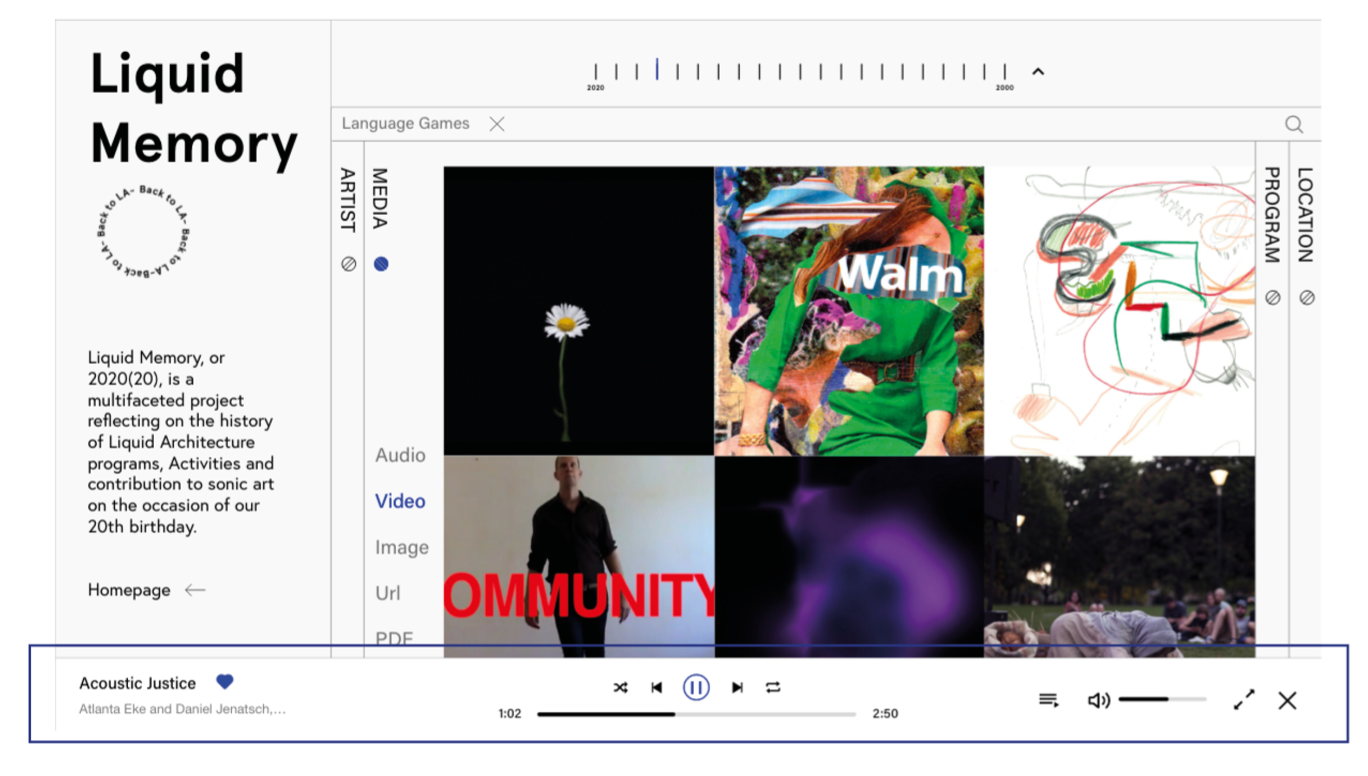Remove the Language Games filter tag
The image size is (1368, 776).
click(x=497, y=124)
